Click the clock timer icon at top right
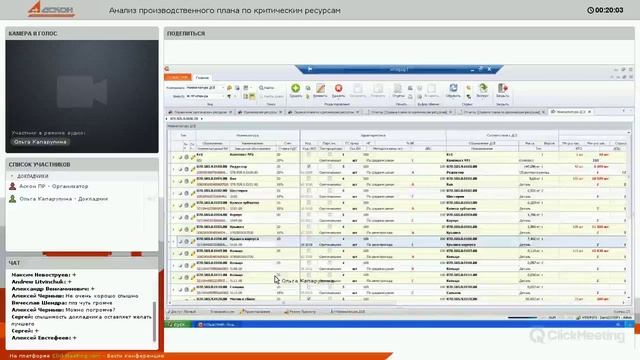The width and height of the screenshot is (640, 360). (x=590, y=10)
